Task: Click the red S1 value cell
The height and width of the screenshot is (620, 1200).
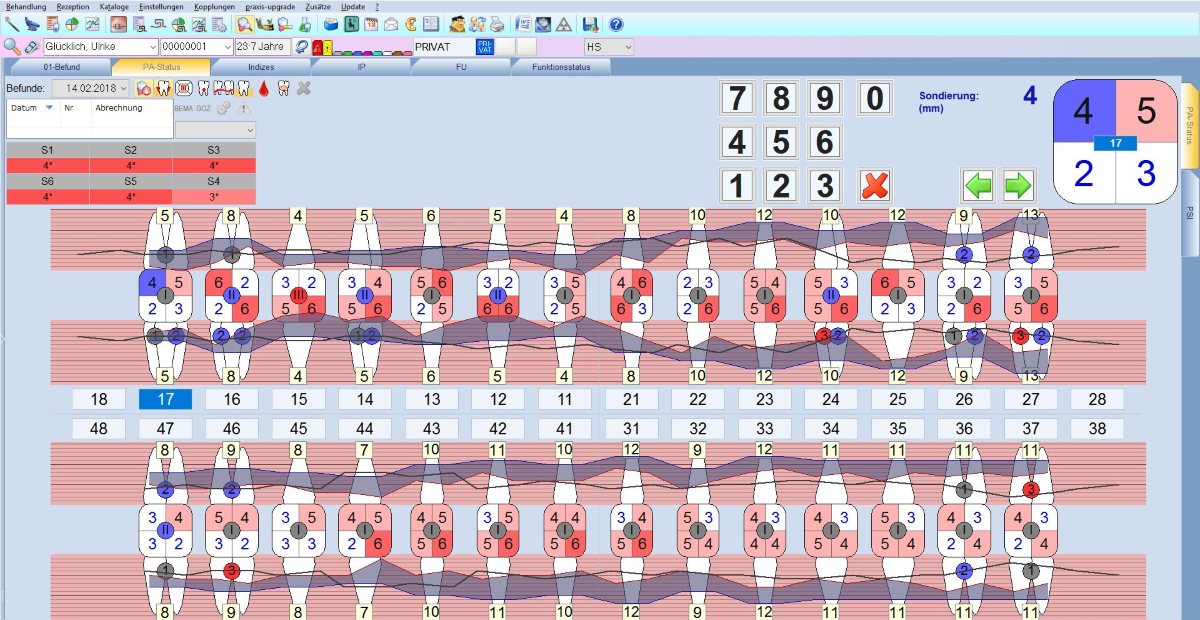Action: point(47,165)
